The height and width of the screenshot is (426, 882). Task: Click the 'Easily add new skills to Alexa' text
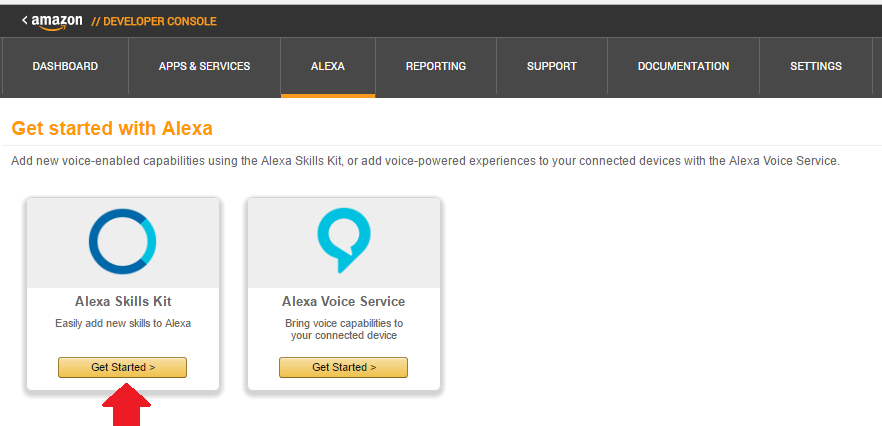tap(122, 324)
